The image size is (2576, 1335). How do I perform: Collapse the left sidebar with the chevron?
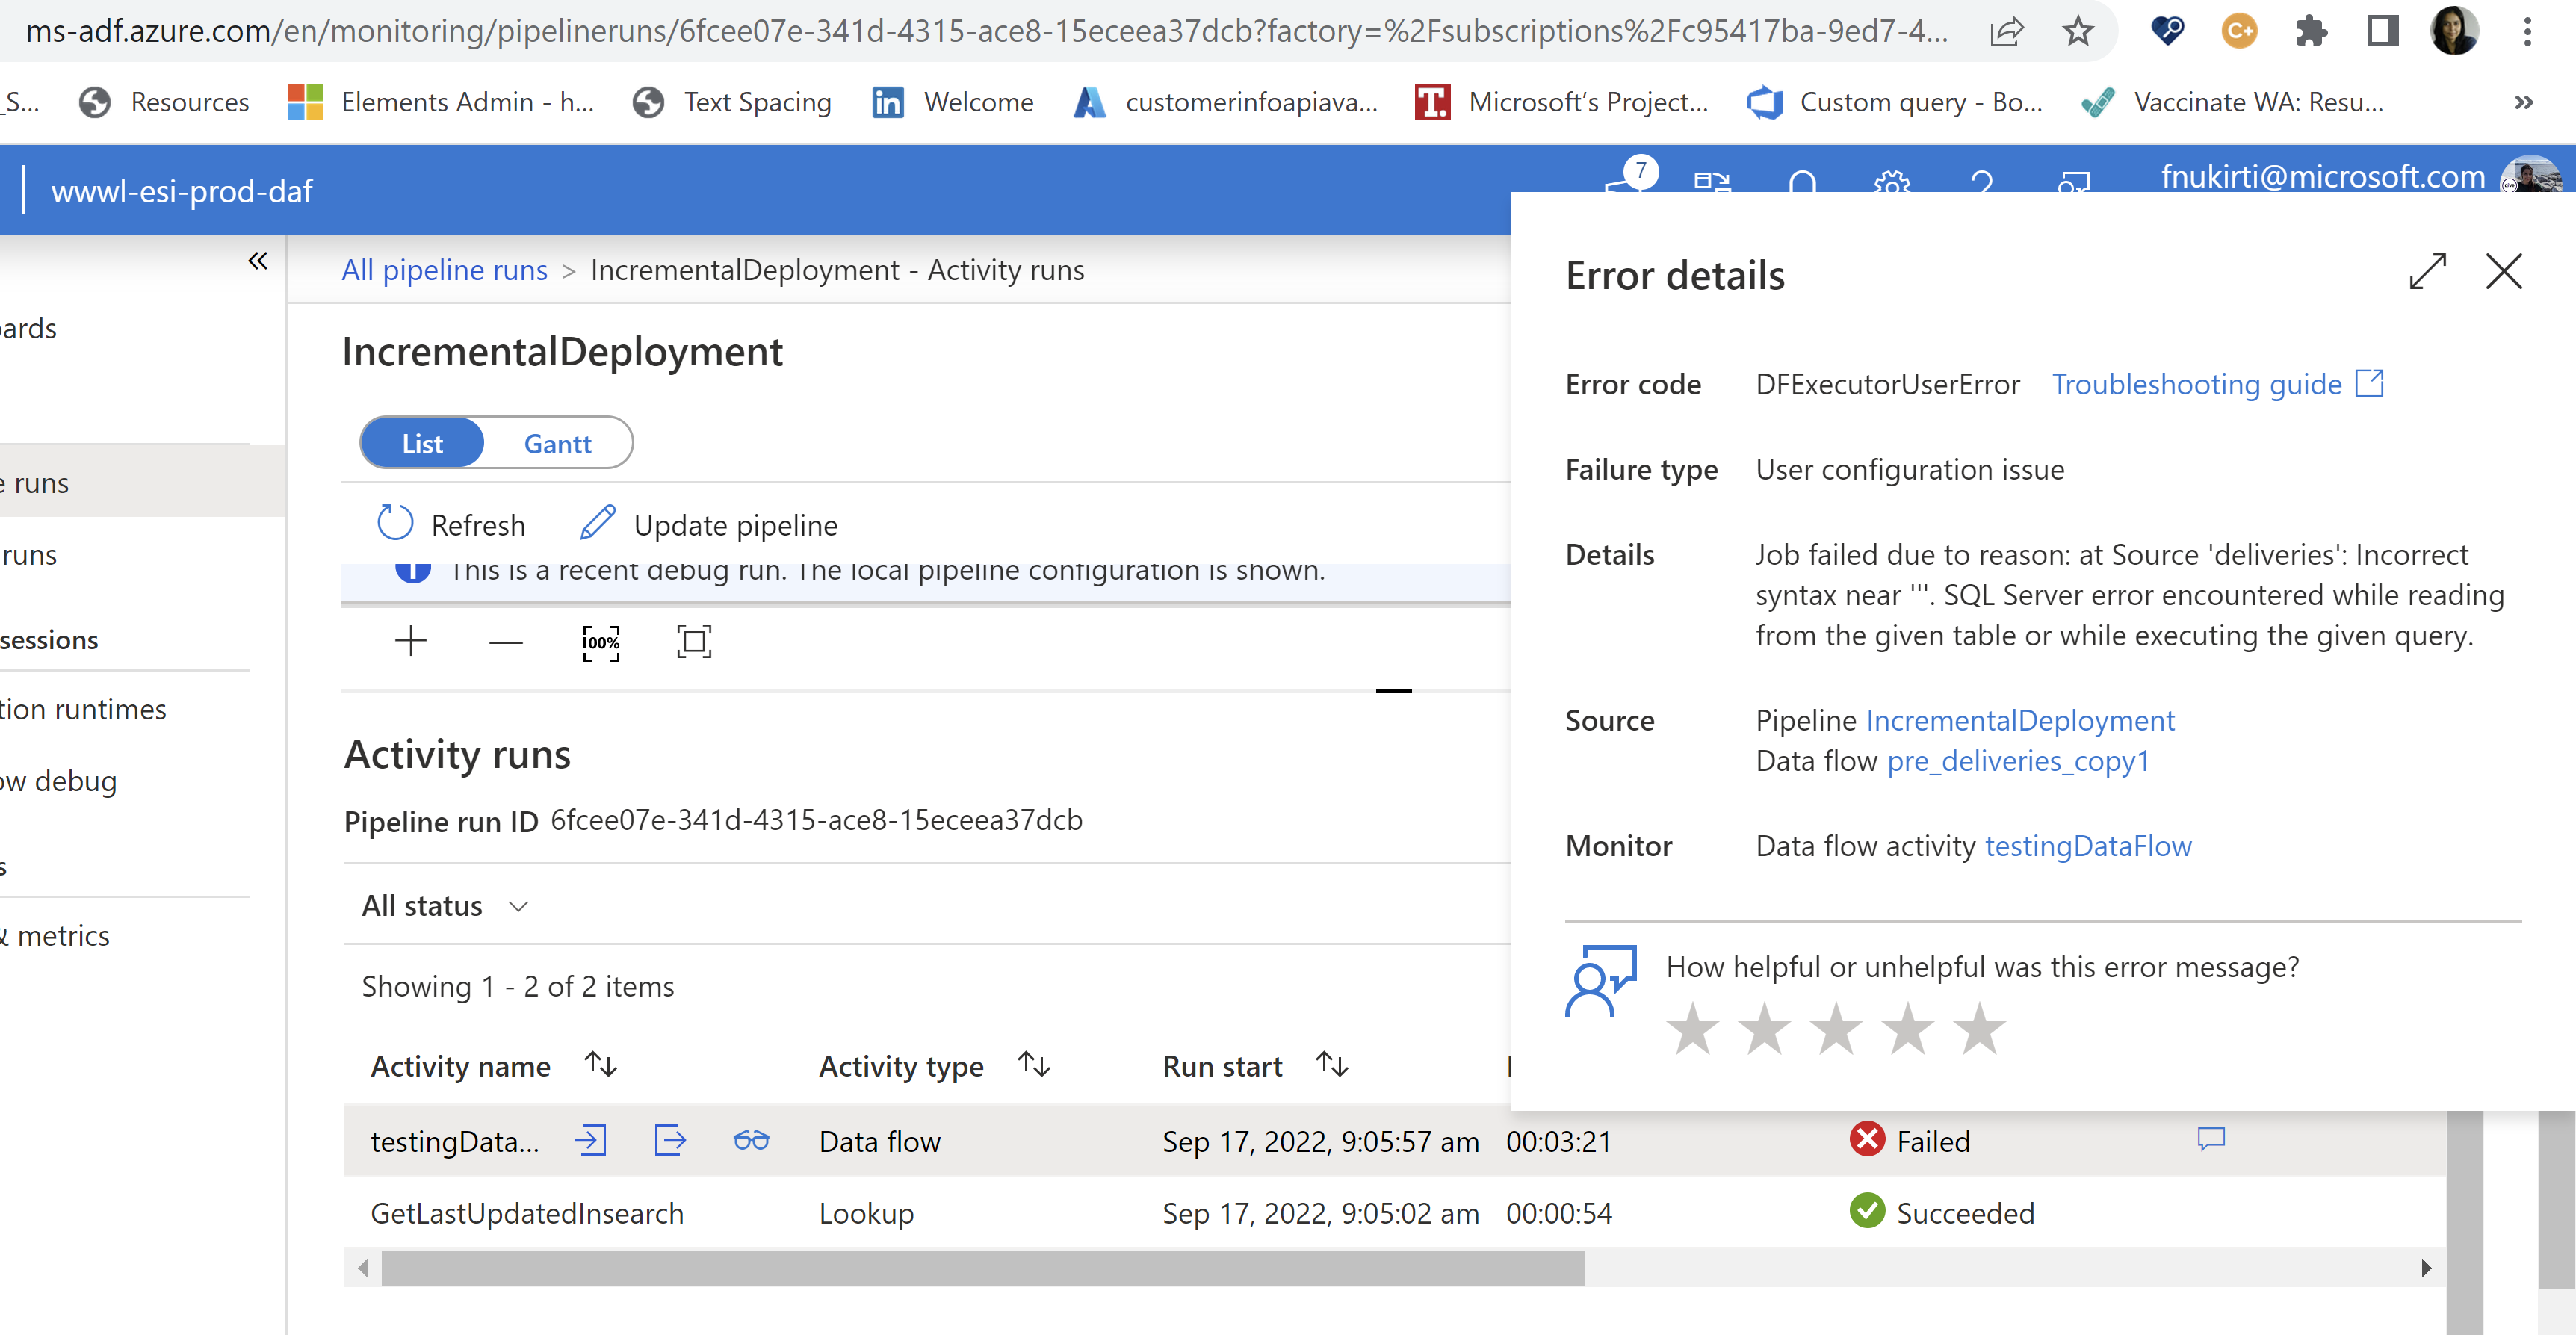(257, 260)
